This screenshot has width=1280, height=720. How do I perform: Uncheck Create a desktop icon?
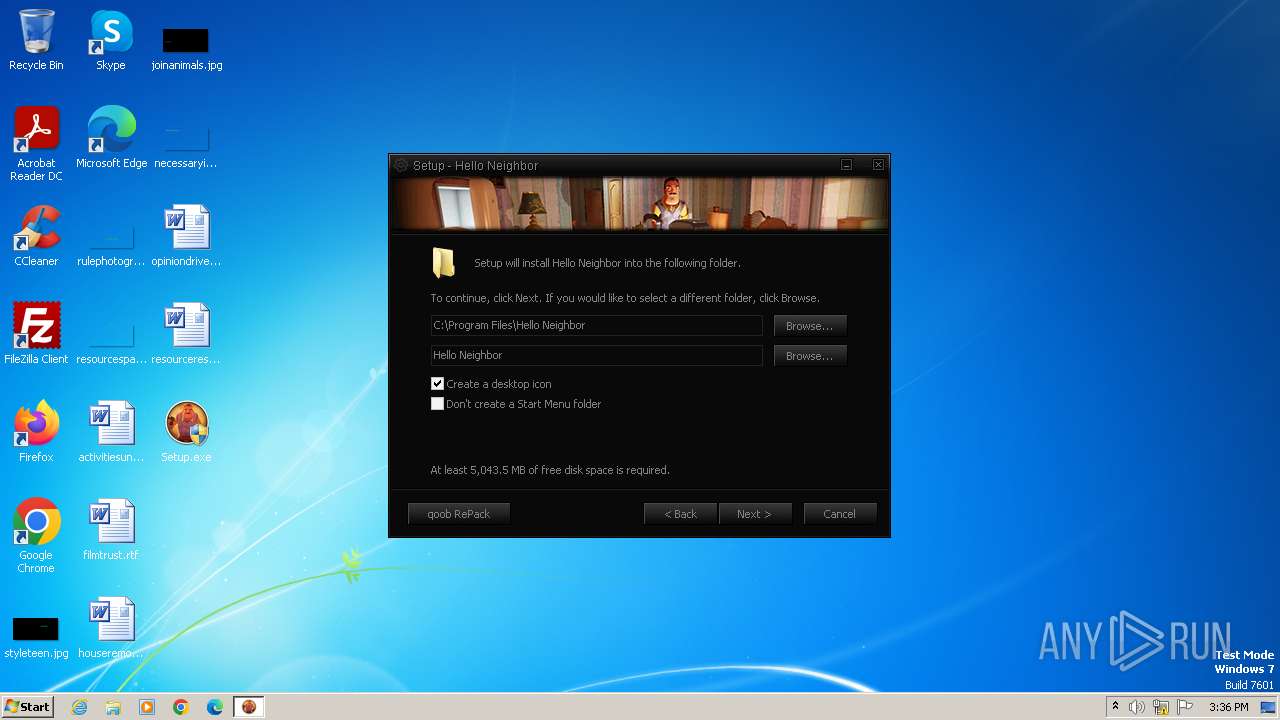(437, 384)
